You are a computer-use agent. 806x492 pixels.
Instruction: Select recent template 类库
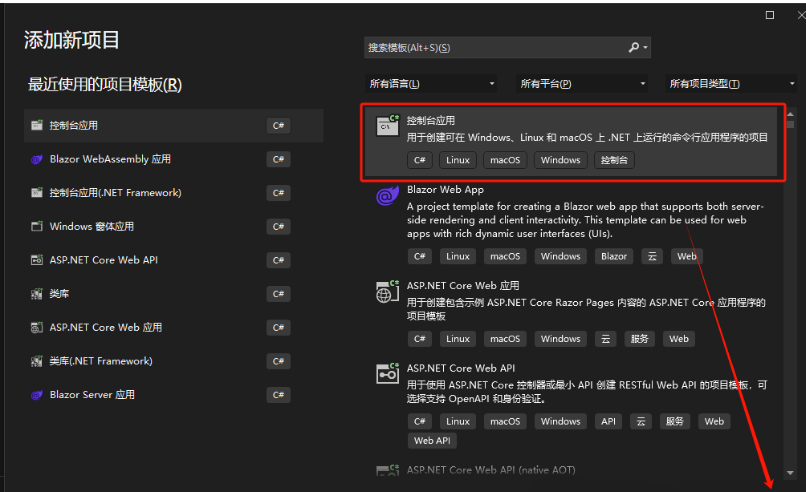pyautogui.click(x=173, y=294)
